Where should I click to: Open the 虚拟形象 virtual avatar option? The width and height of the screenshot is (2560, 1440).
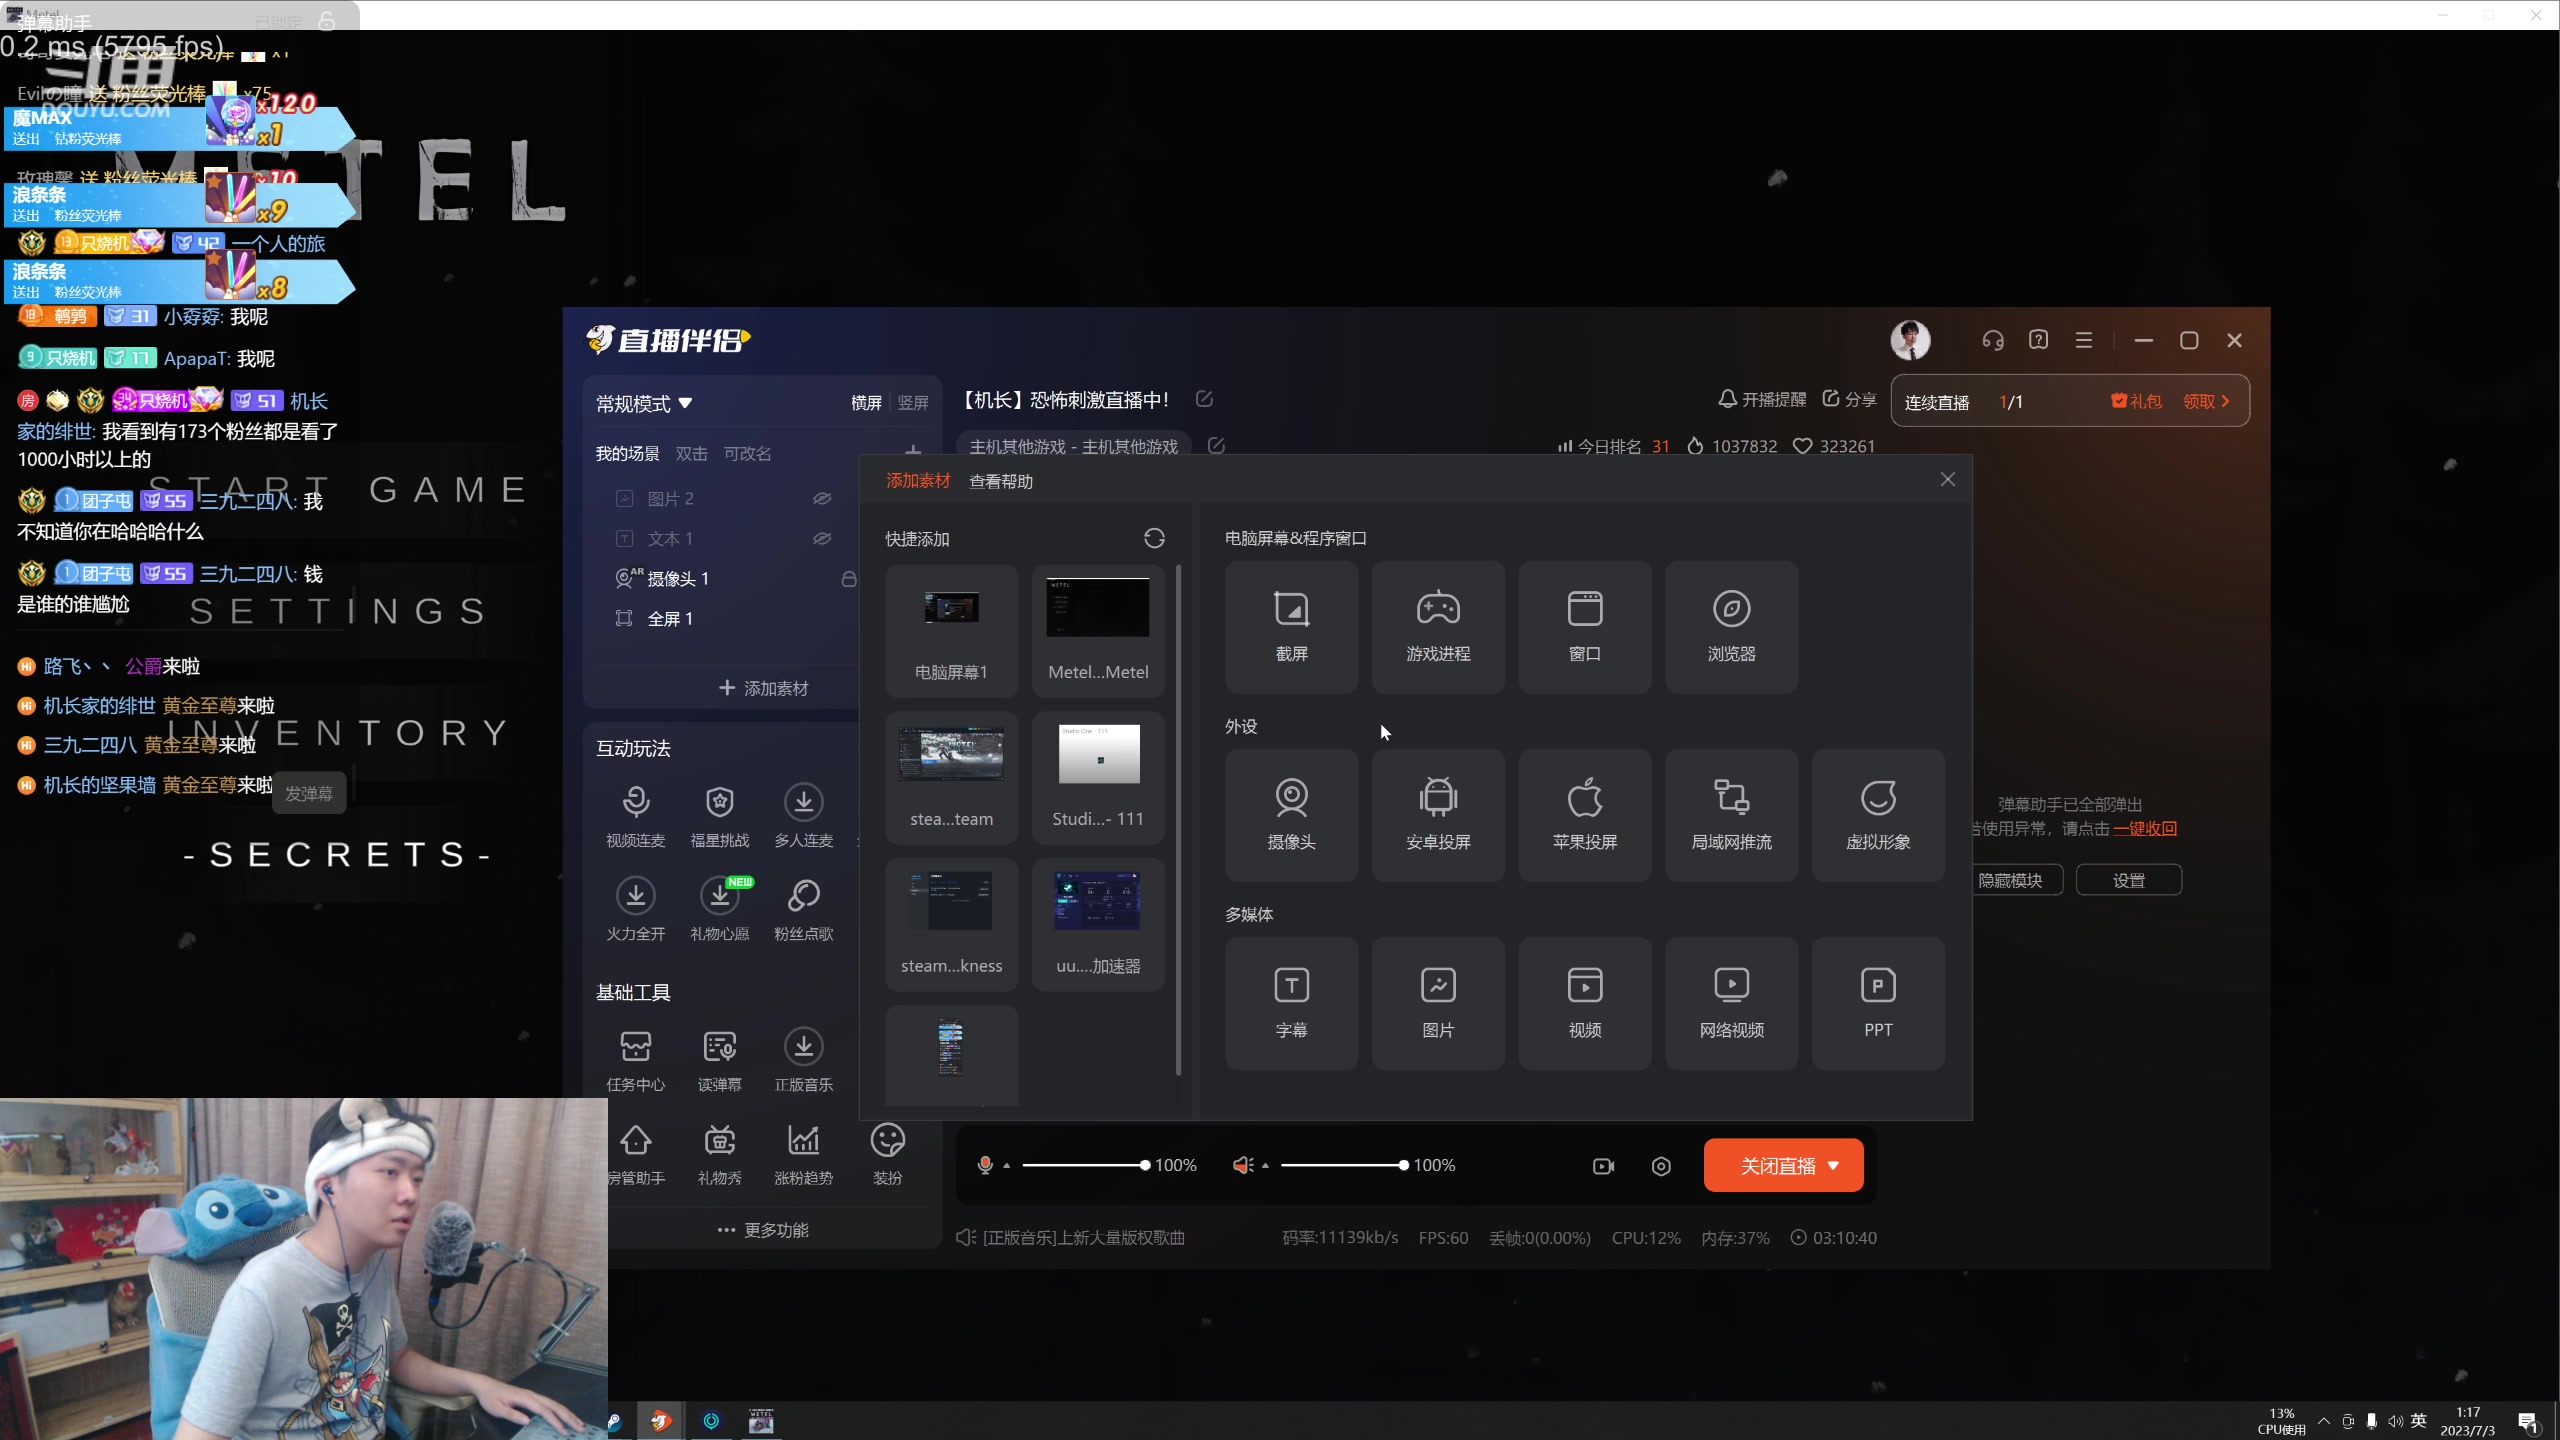tap(1877, 814)
